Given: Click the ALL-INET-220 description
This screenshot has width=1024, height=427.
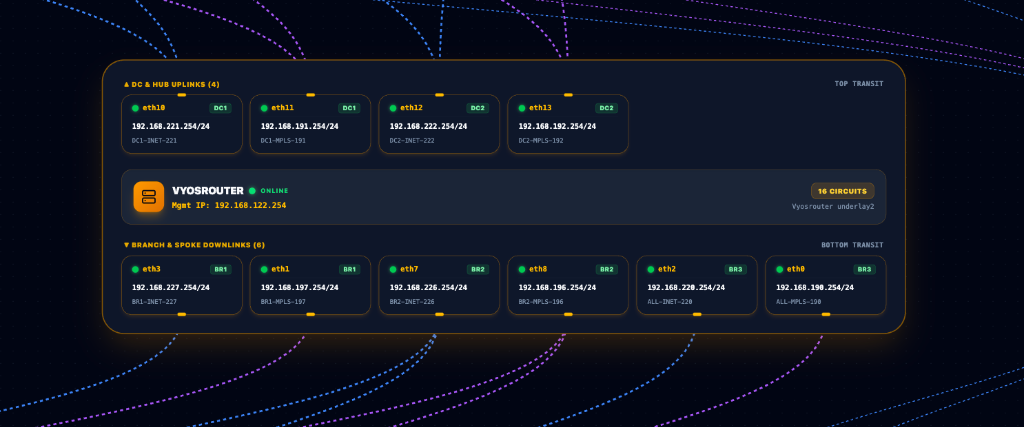Looking at the screenshot, I should 669,302.
